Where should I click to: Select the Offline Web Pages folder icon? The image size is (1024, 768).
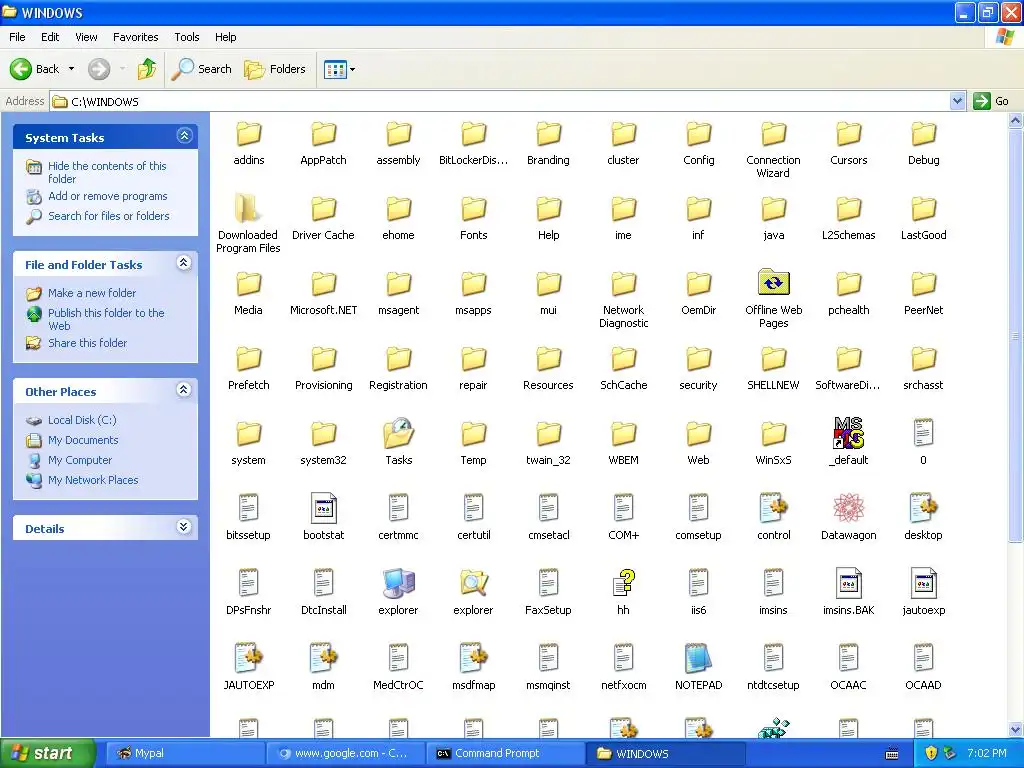point(774,283)
